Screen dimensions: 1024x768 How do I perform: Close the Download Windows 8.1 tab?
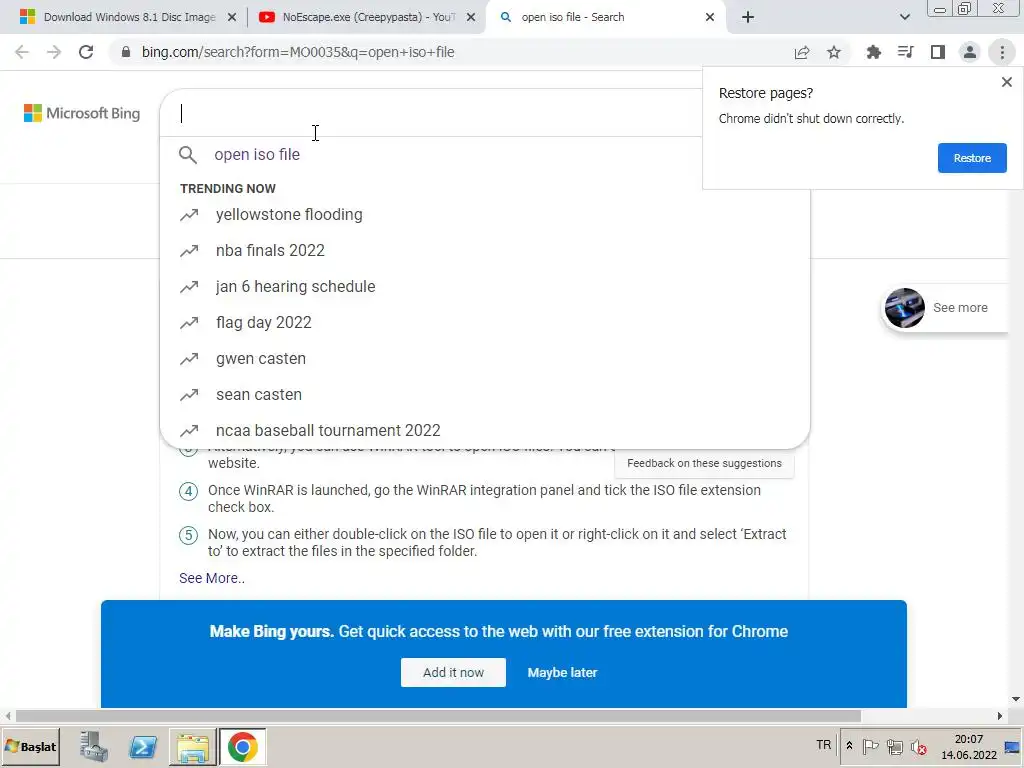point(232,17)
